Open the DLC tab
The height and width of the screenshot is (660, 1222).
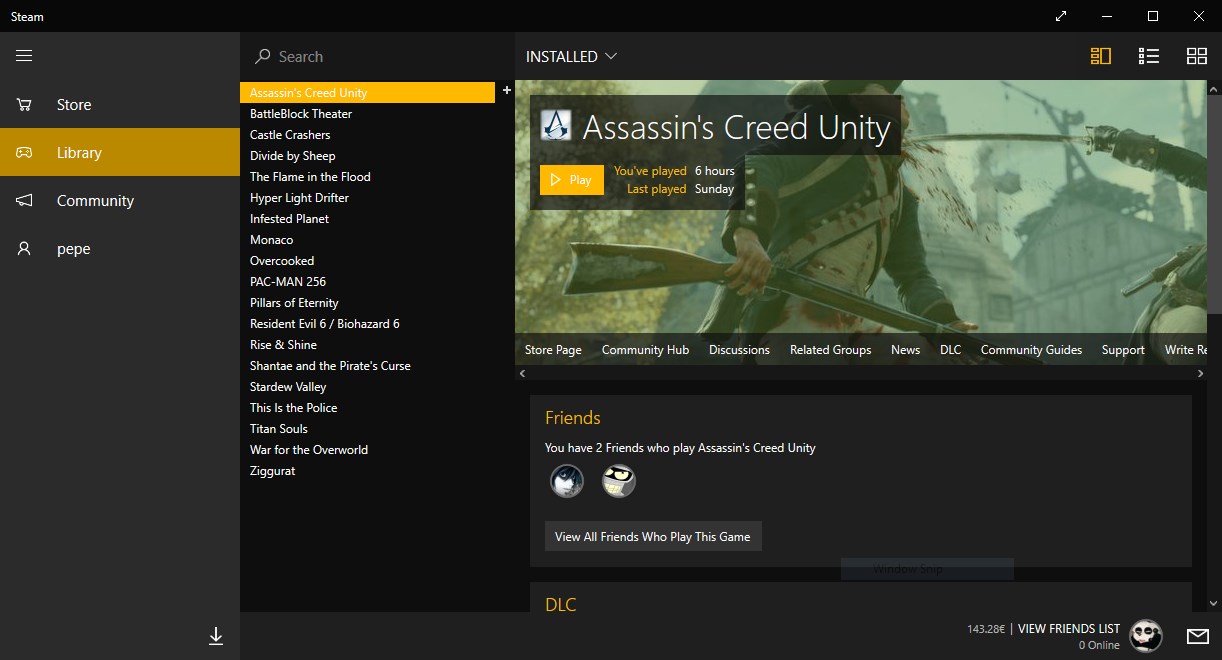(950, 350)
